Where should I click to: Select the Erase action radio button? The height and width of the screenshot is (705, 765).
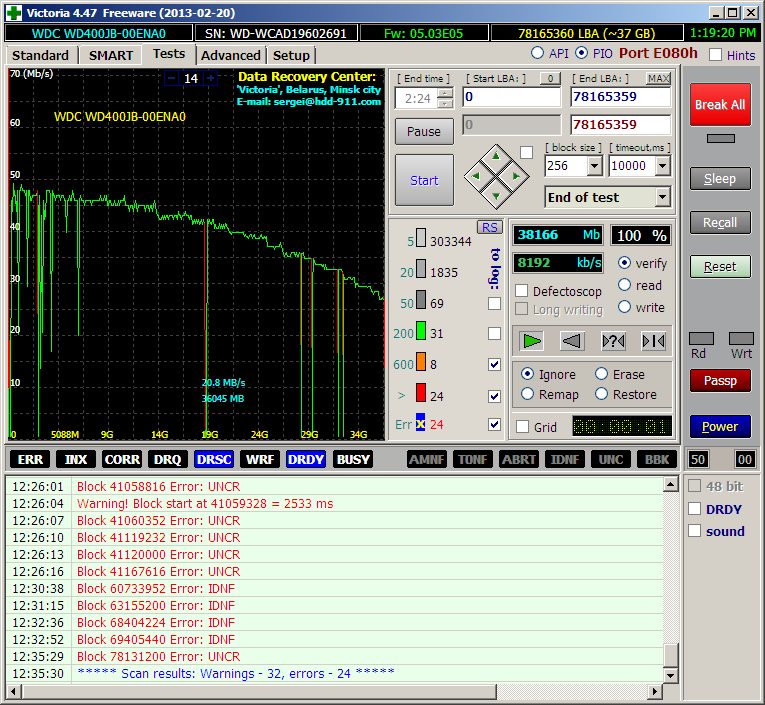(x=602, y=374)
